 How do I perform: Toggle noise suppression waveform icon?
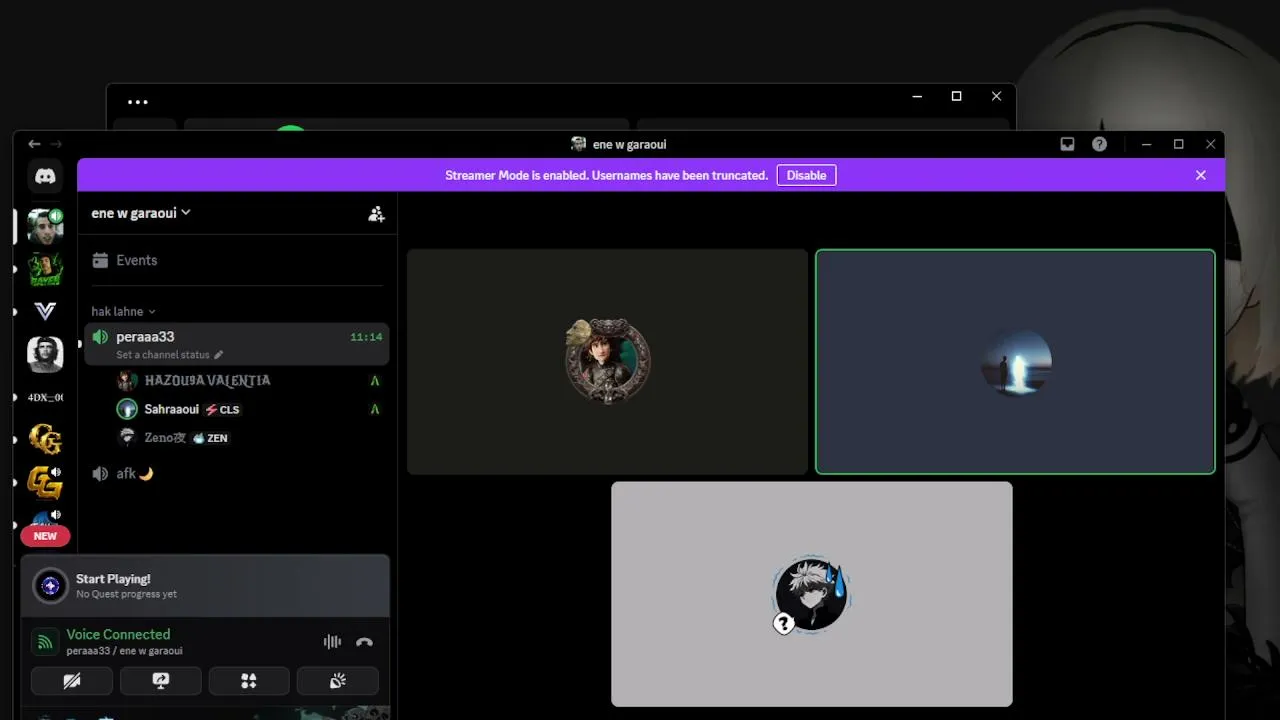pos(332,642)
